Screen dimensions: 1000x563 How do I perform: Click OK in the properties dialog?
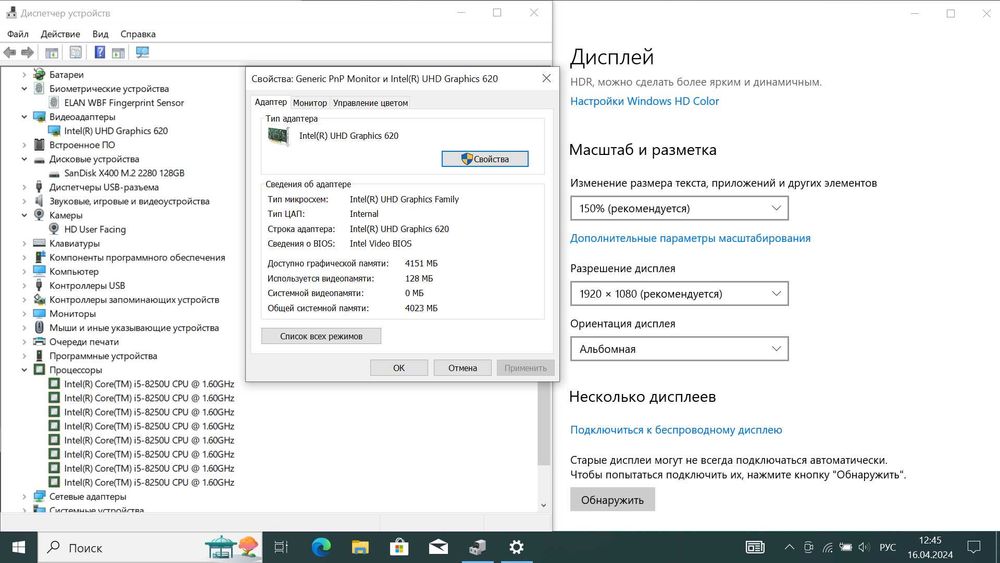pyautogui.click(x=399, y=368)
